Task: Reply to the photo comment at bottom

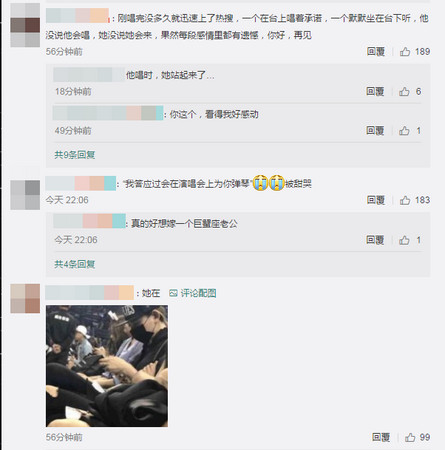Action: [x=381, y=437]
